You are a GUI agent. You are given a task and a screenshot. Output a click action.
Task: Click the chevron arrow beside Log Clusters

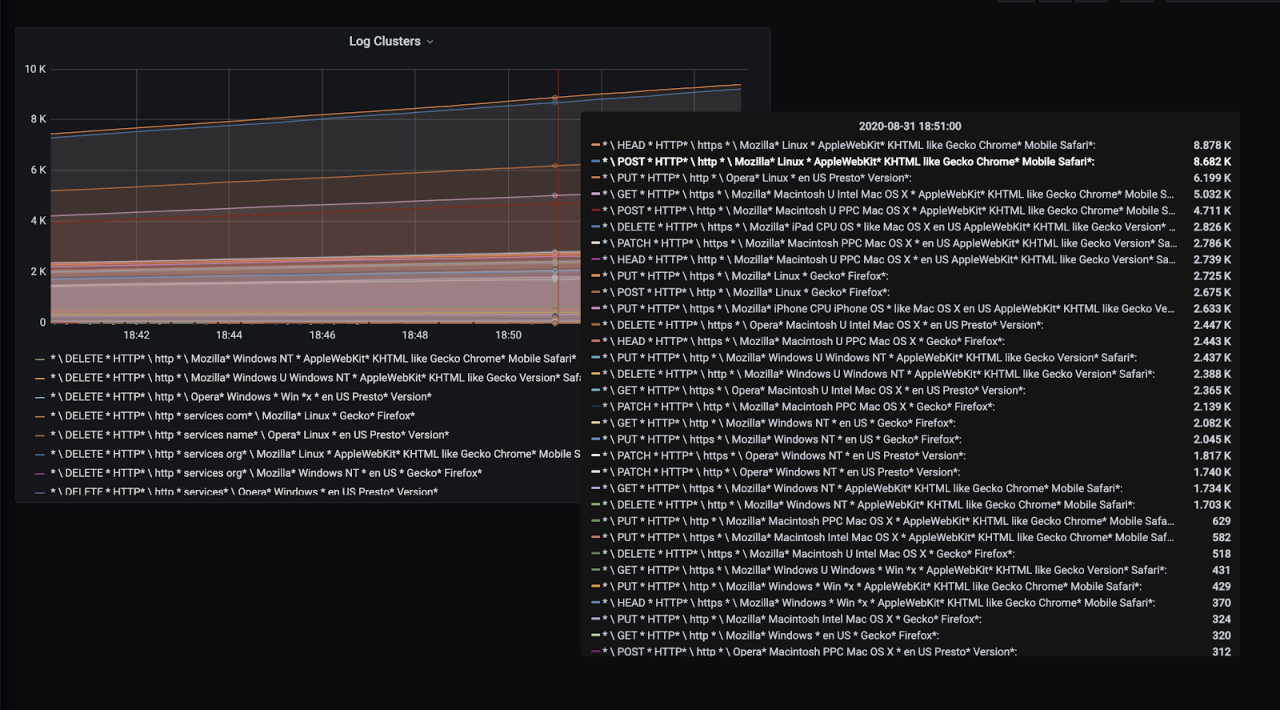tap(430, 42)
